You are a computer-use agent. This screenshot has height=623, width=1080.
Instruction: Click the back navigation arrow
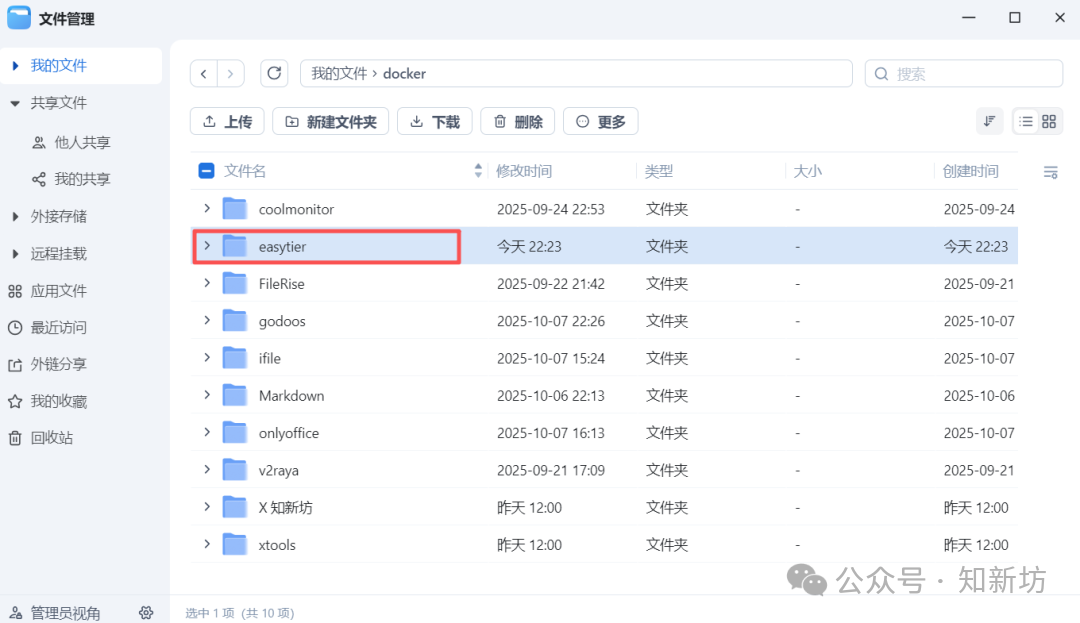pos(203,73)
